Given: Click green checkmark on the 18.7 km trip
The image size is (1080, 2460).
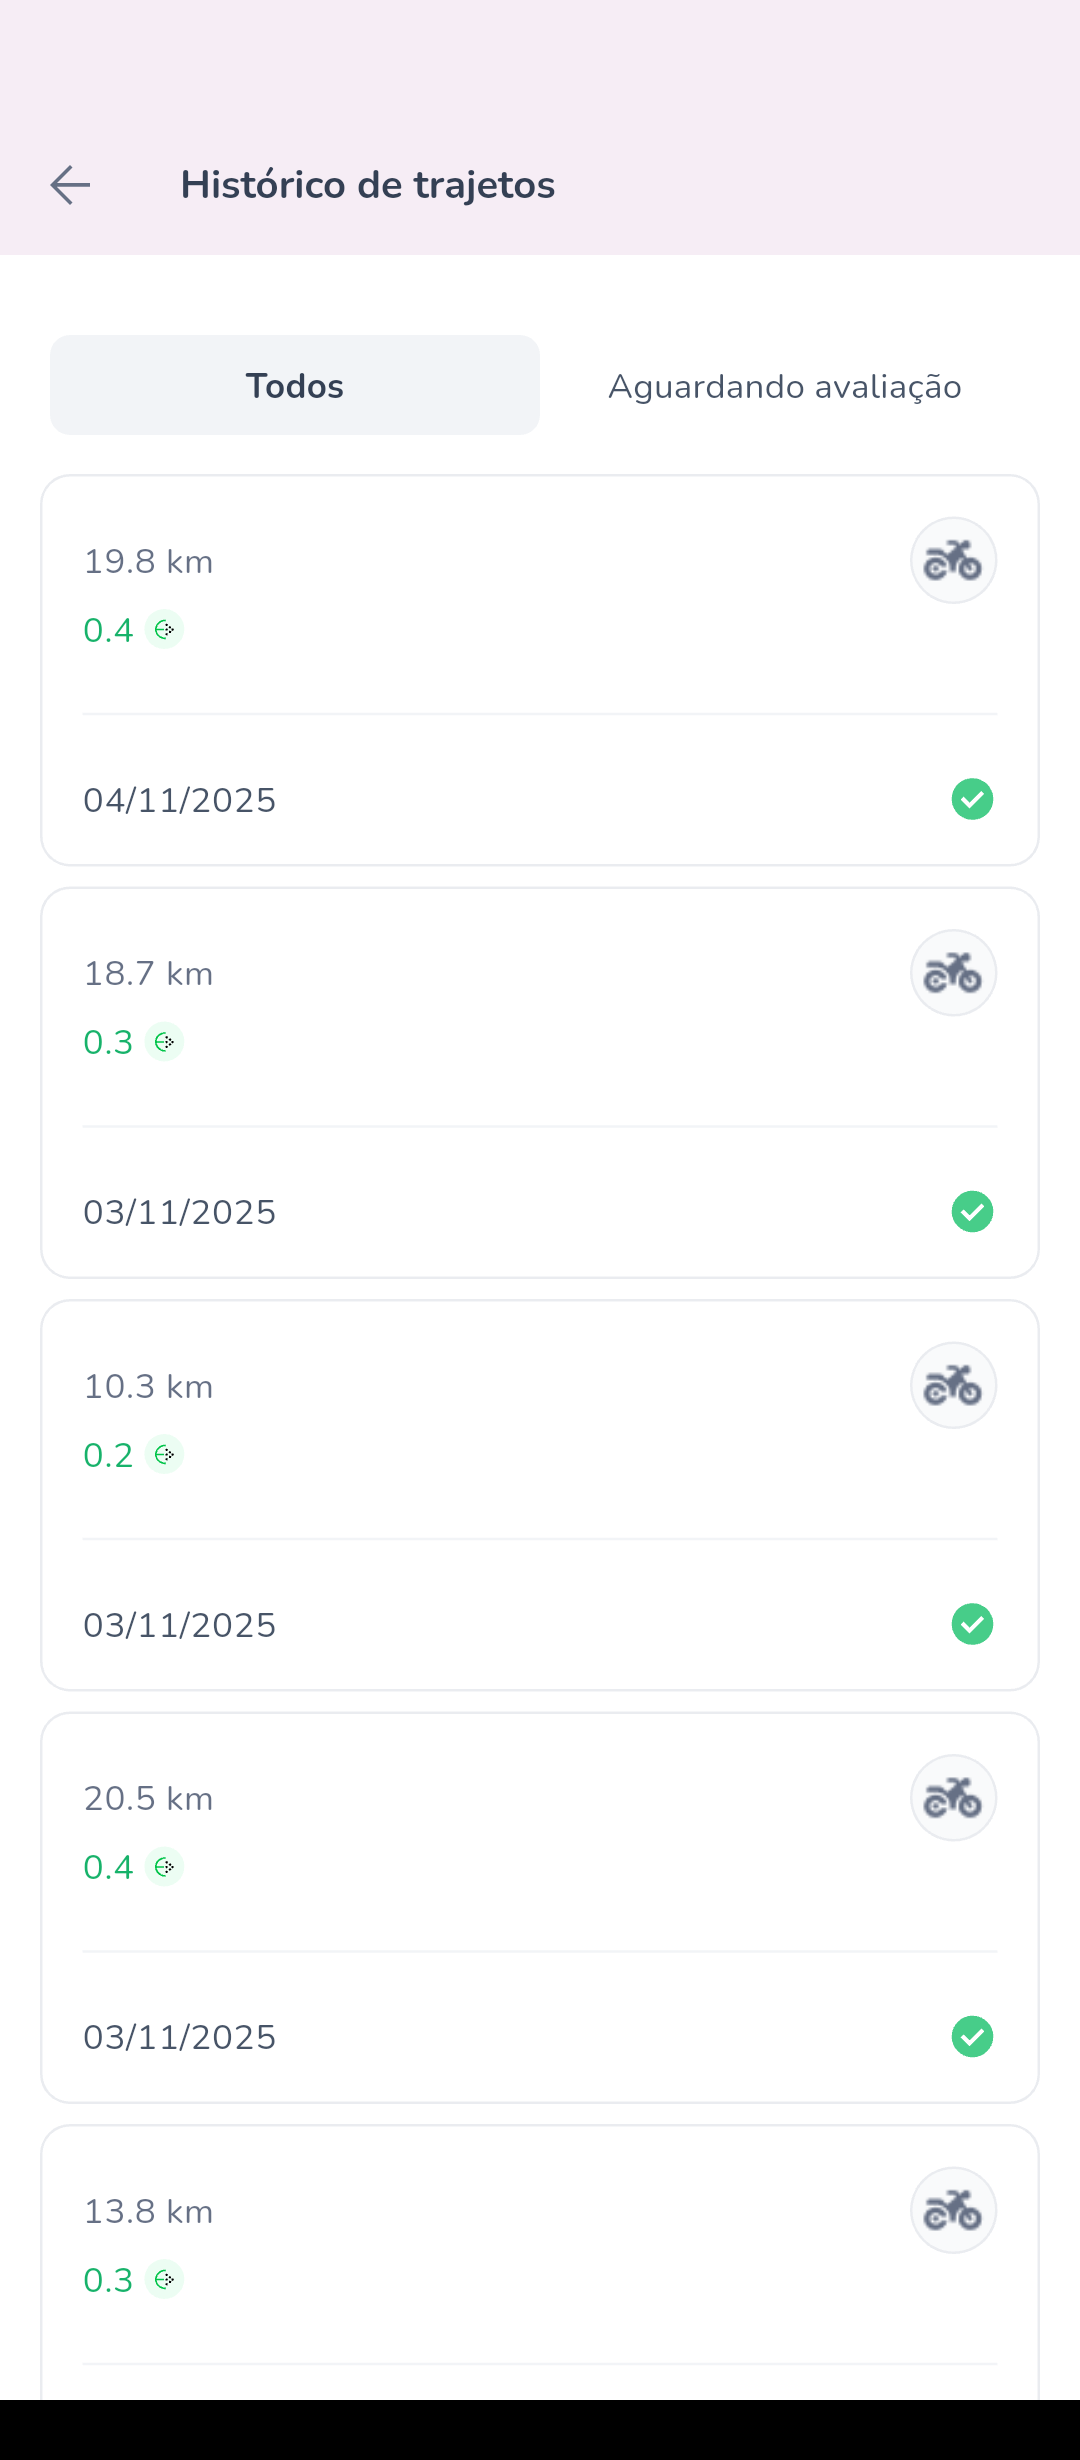Looking at the screenshot, I should 972,1212.
